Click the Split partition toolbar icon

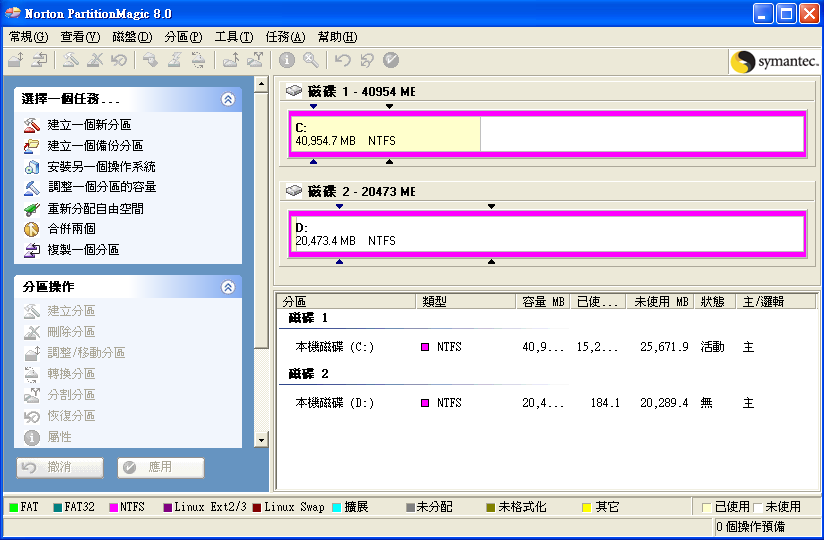[255, 60]
